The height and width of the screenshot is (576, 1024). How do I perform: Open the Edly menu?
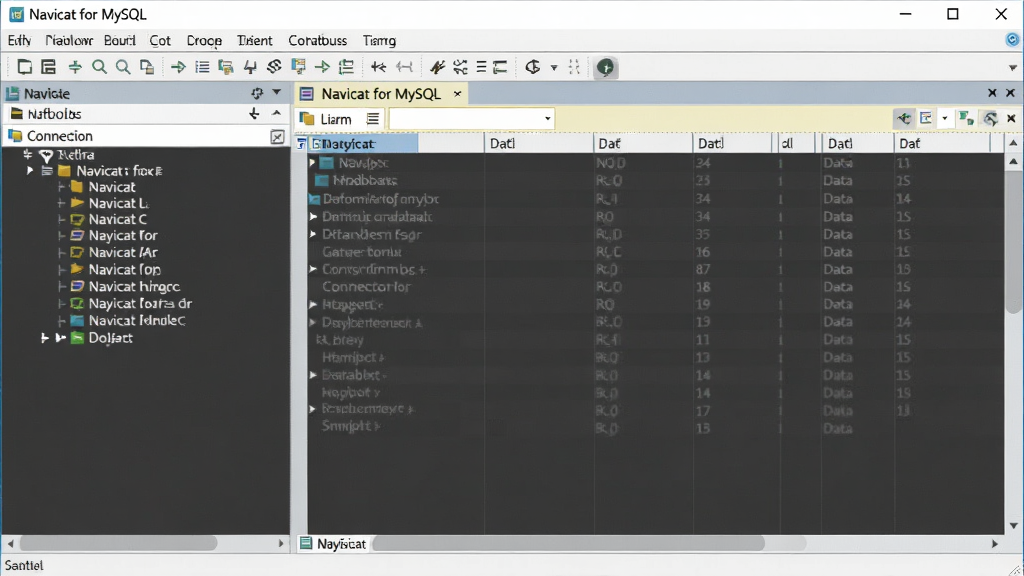click(x=19, y=40)
